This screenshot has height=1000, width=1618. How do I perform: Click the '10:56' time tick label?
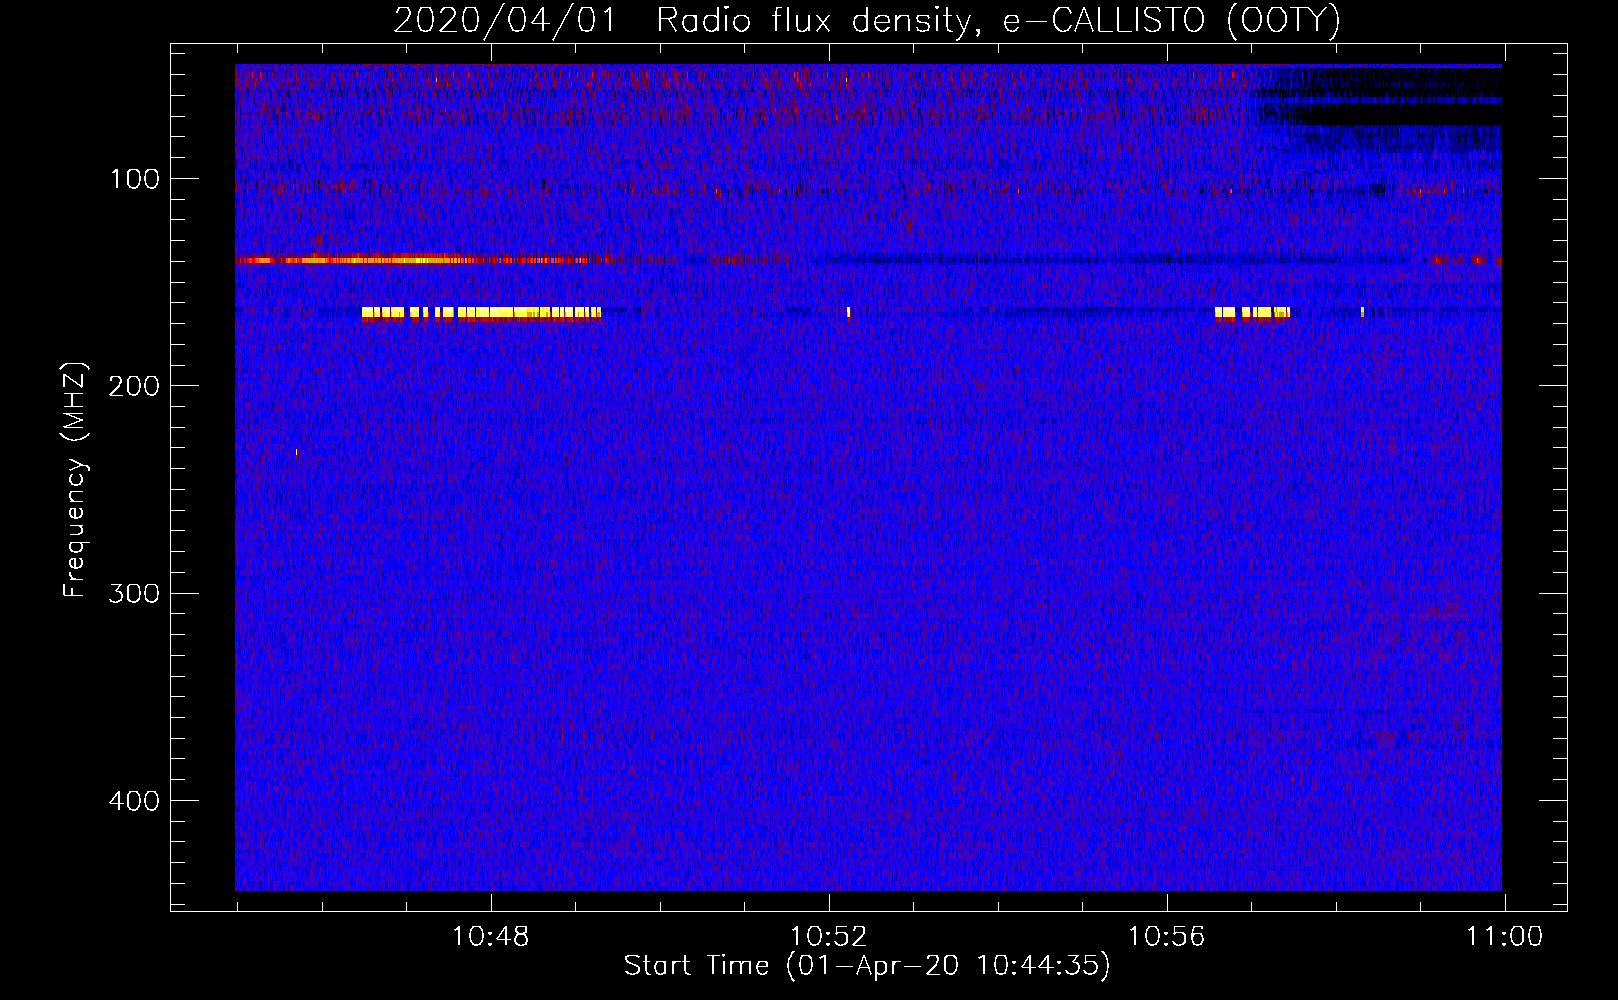coord(1167,937)
